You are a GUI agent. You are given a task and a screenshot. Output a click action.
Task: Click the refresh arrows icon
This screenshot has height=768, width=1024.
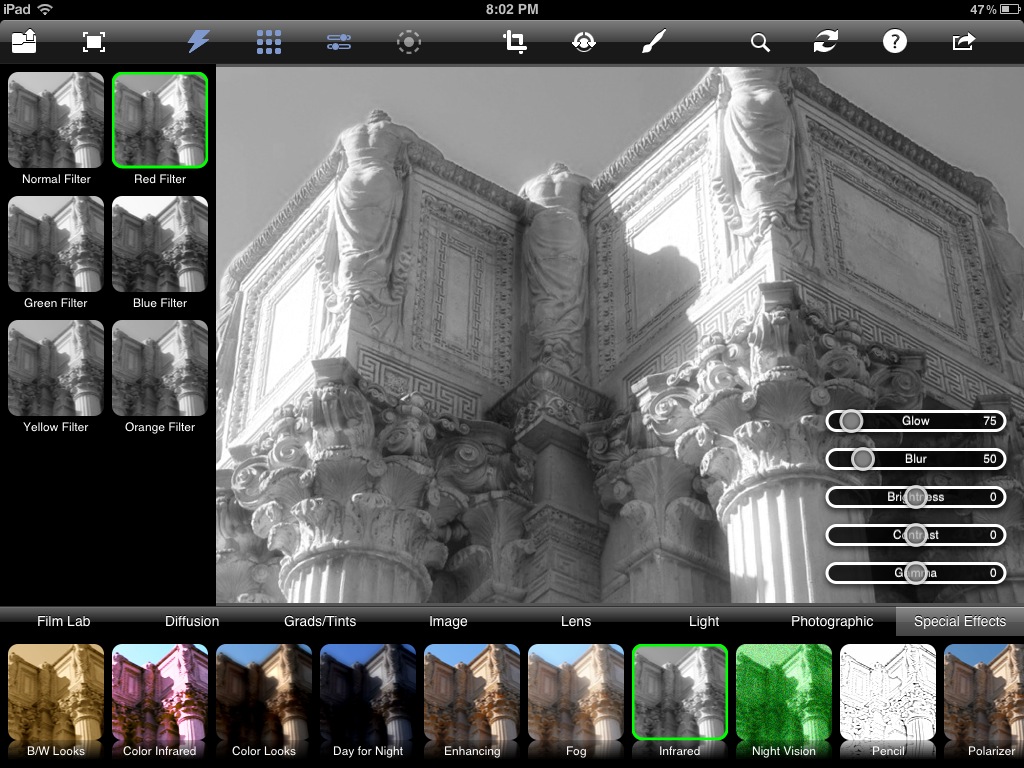pyautogui.click(x=825, y=41)
